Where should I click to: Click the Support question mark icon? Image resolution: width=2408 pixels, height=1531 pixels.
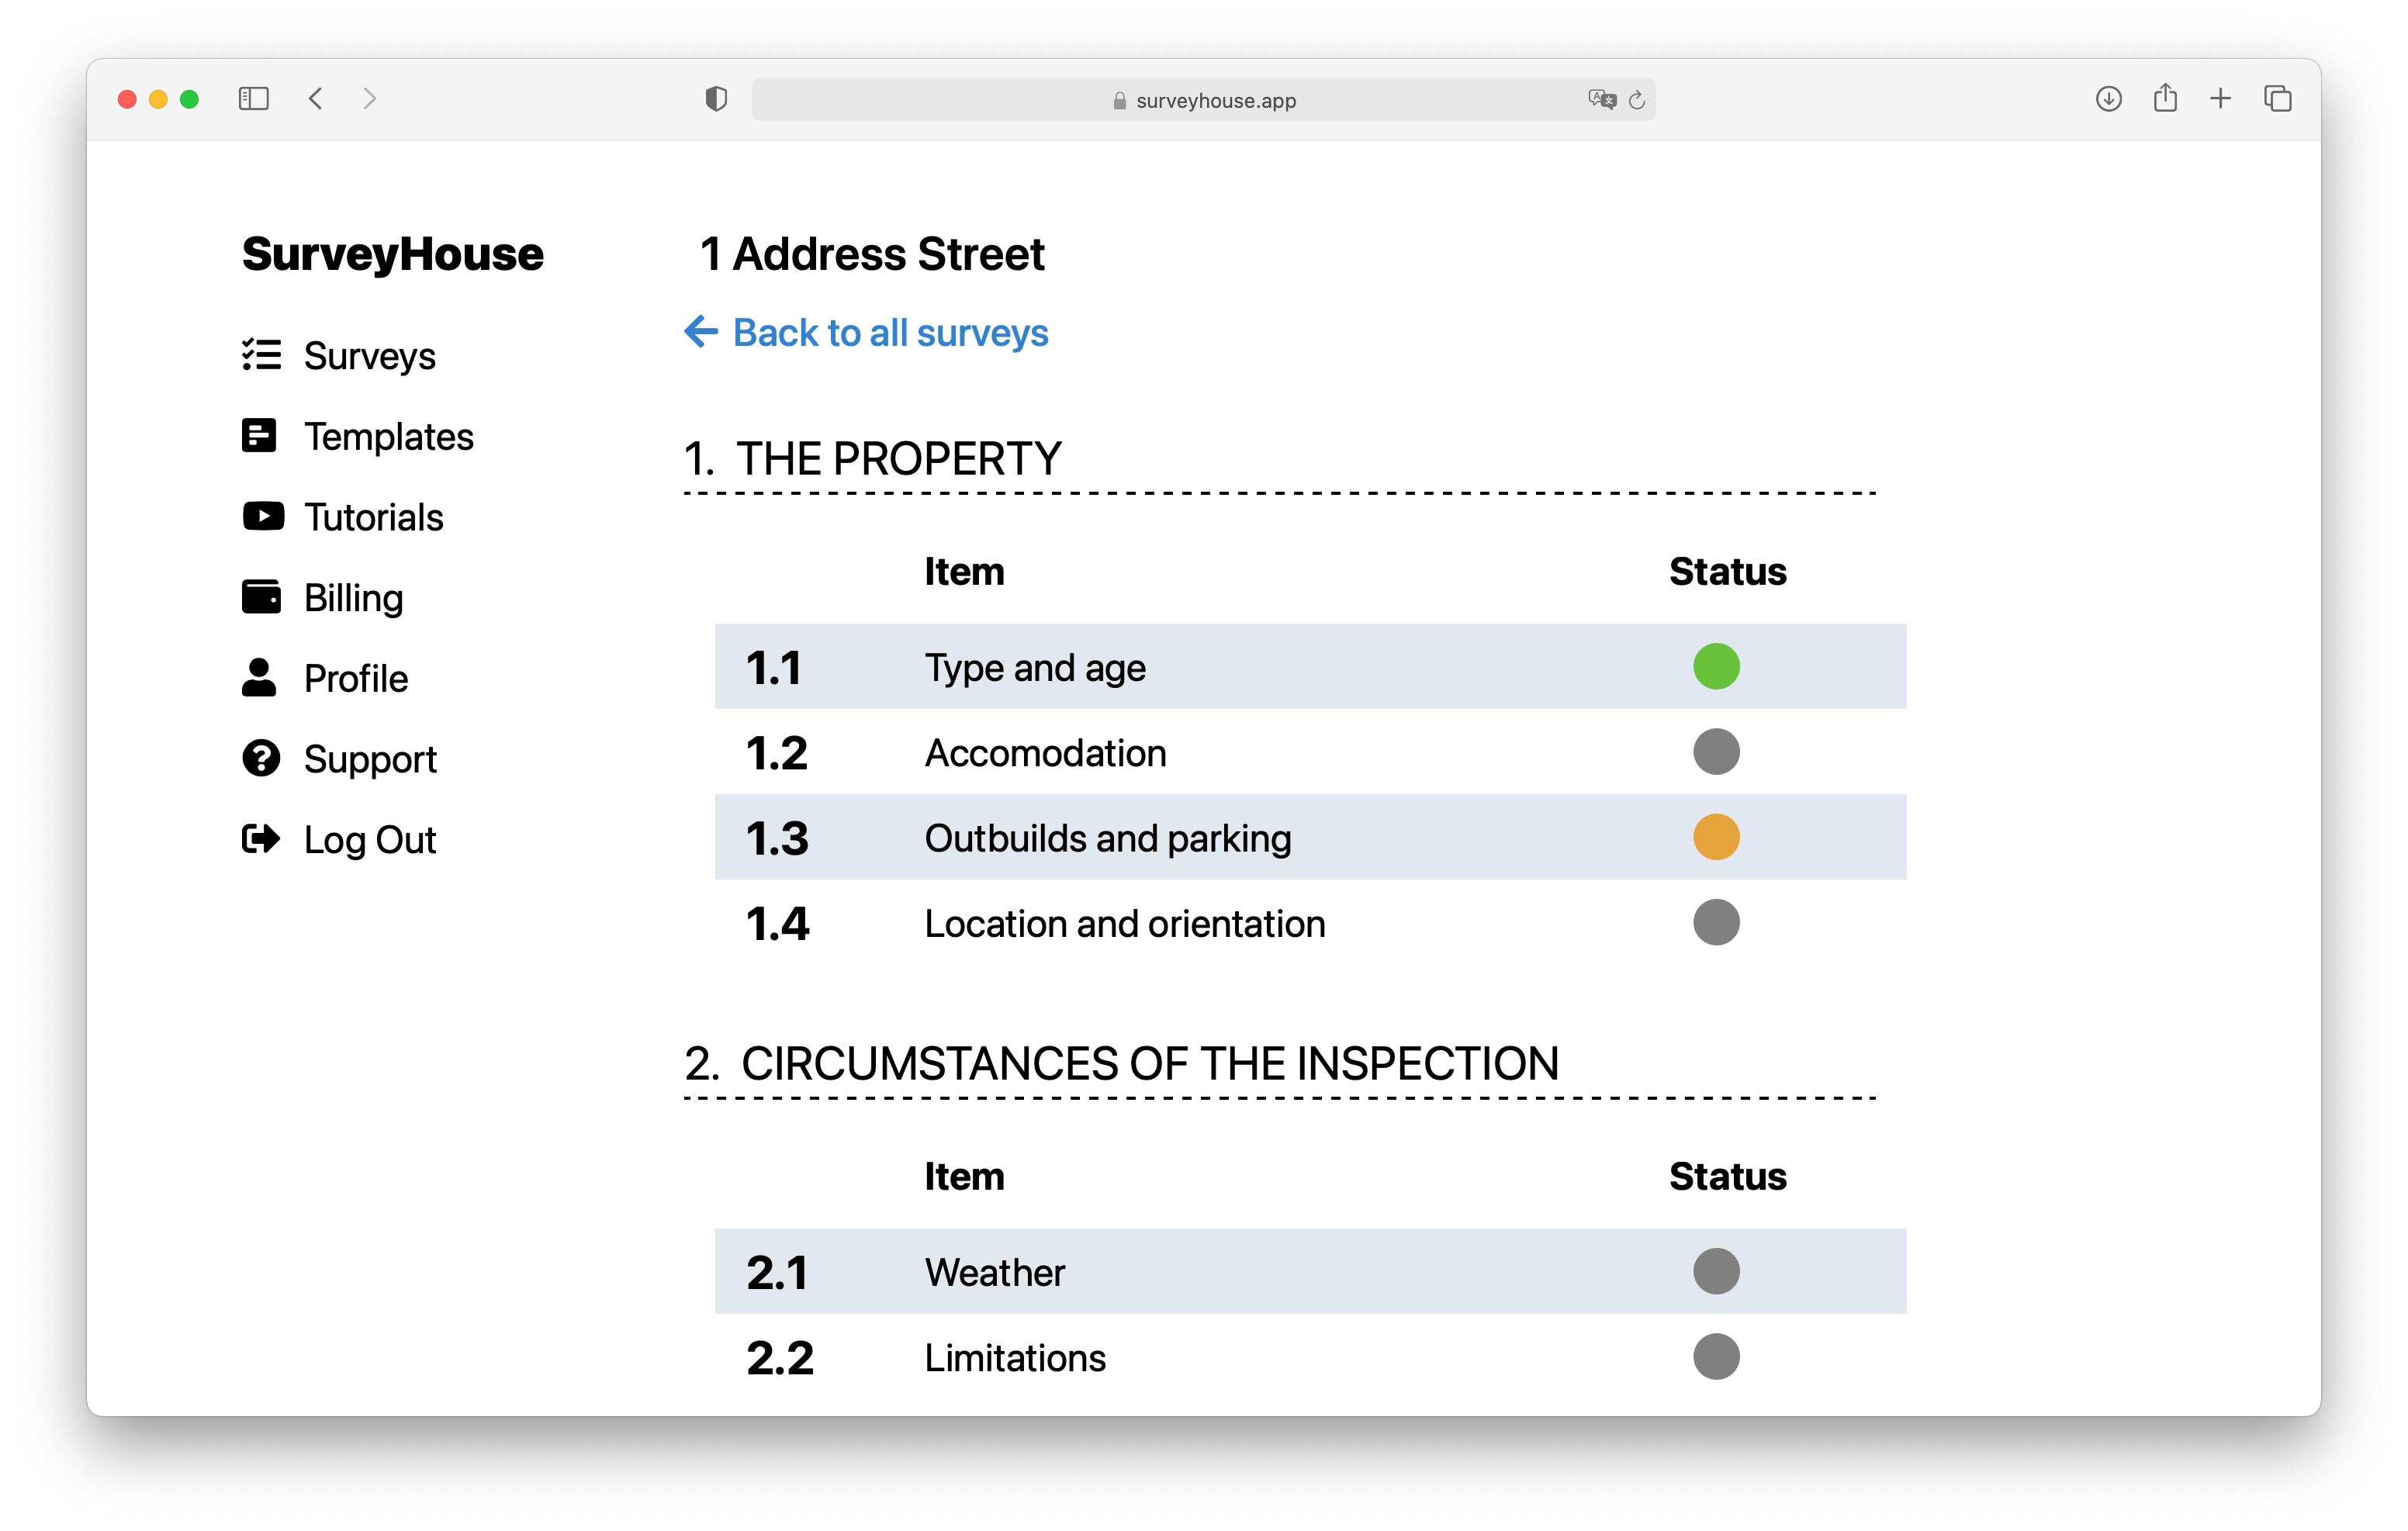click(261, 758)
